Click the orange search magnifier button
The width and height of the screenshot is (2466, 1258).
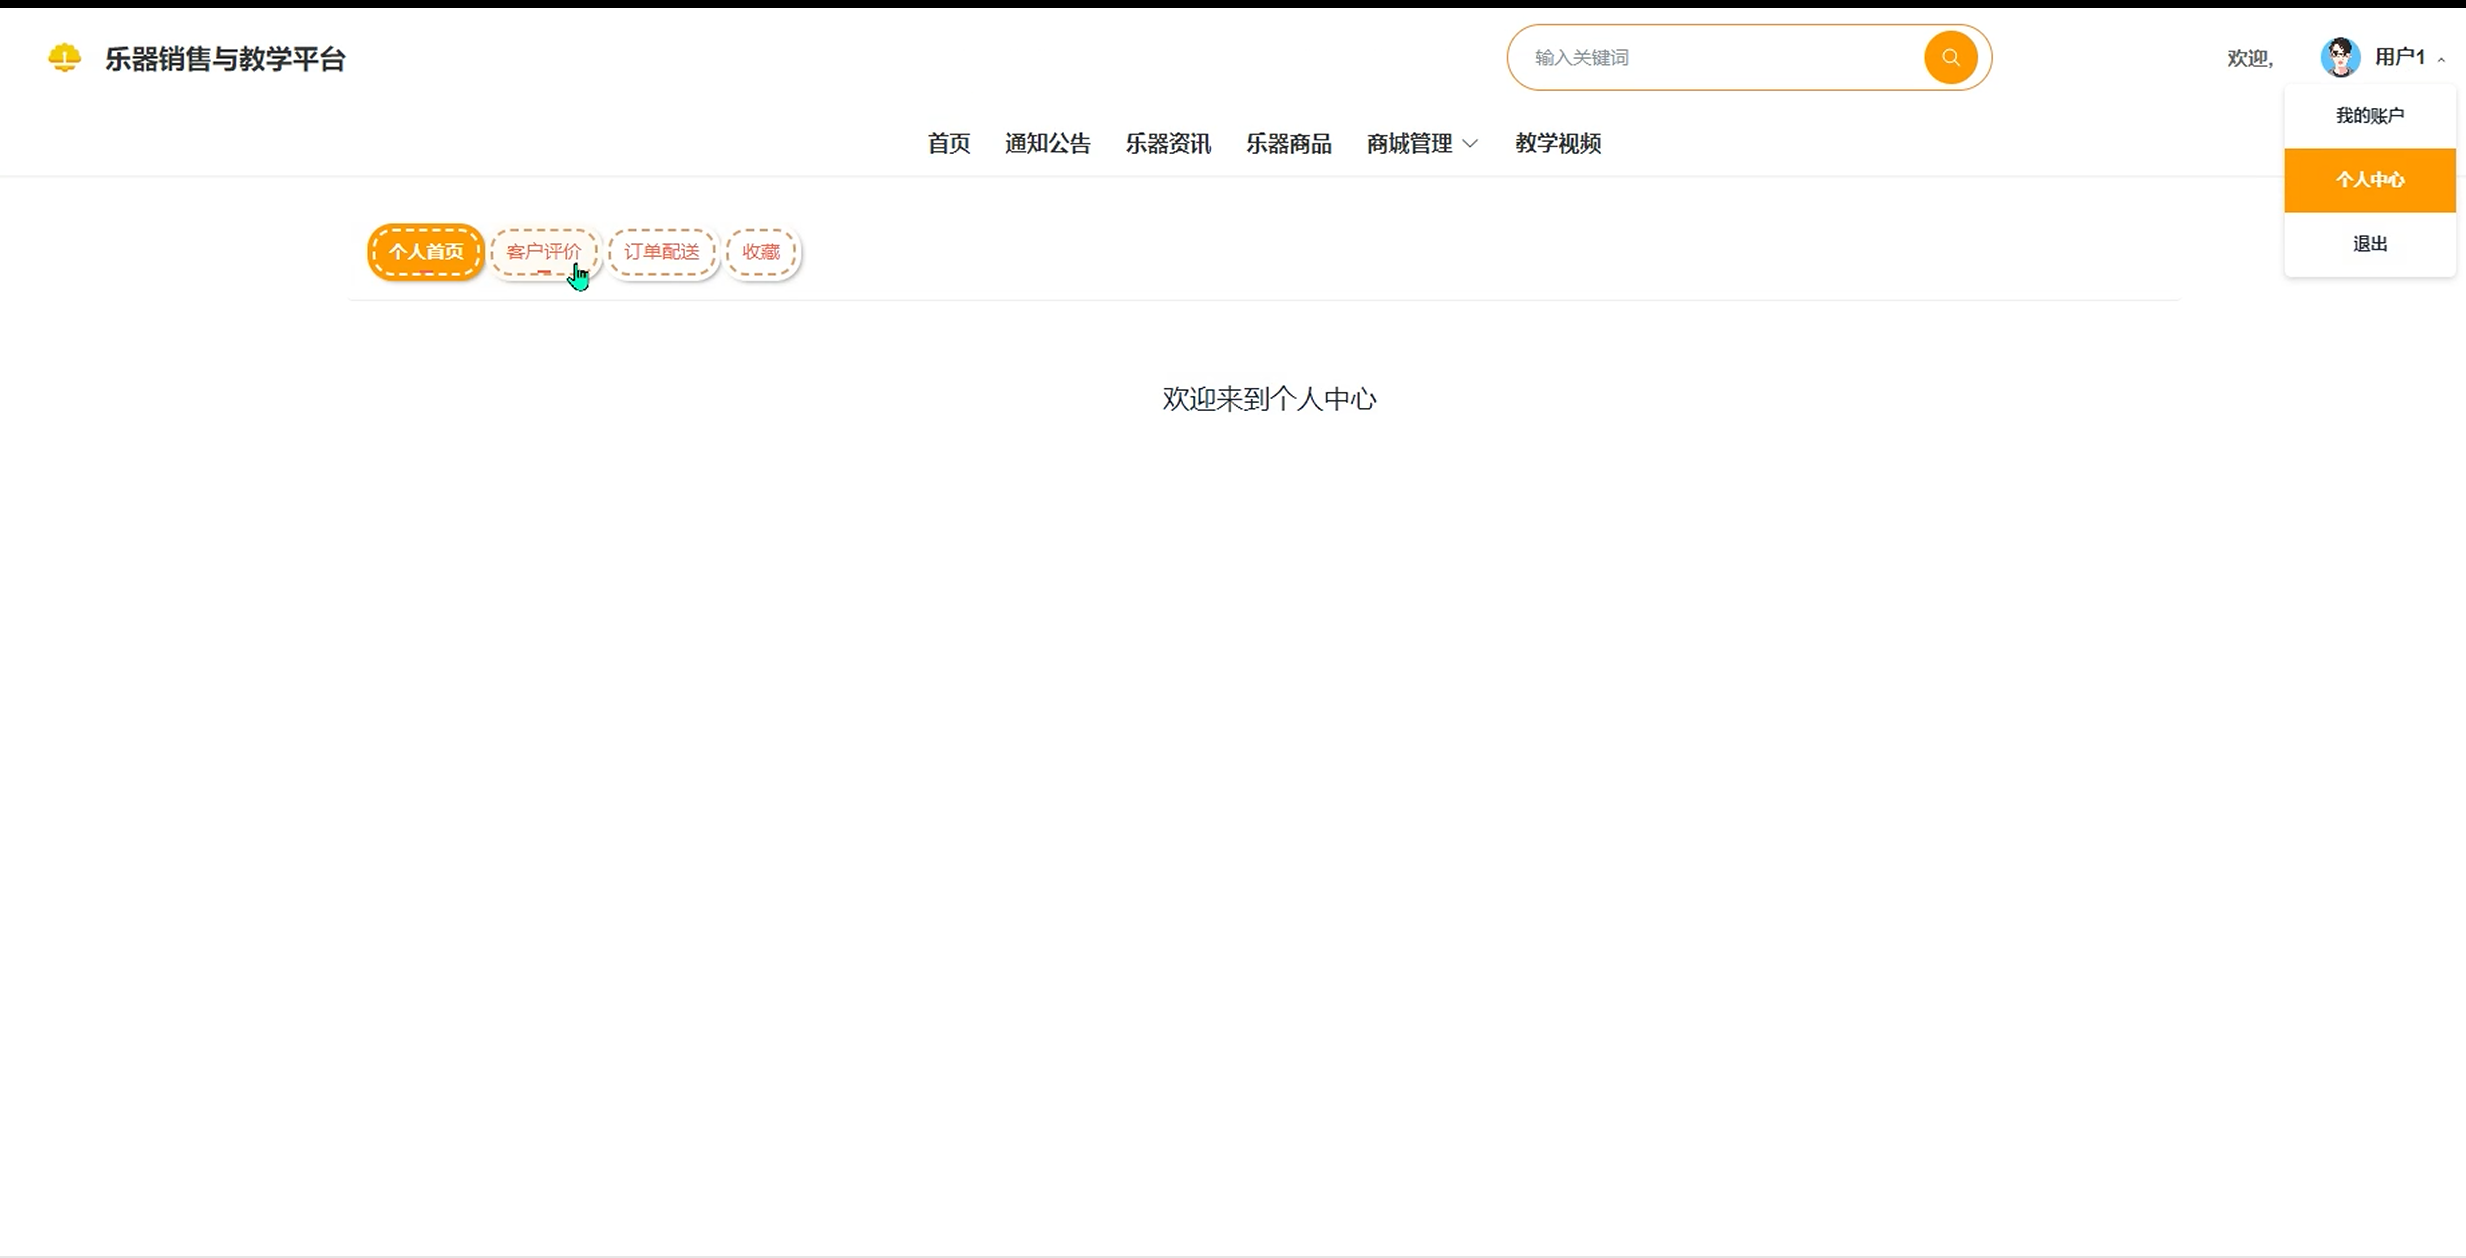tap(1950, 58)
